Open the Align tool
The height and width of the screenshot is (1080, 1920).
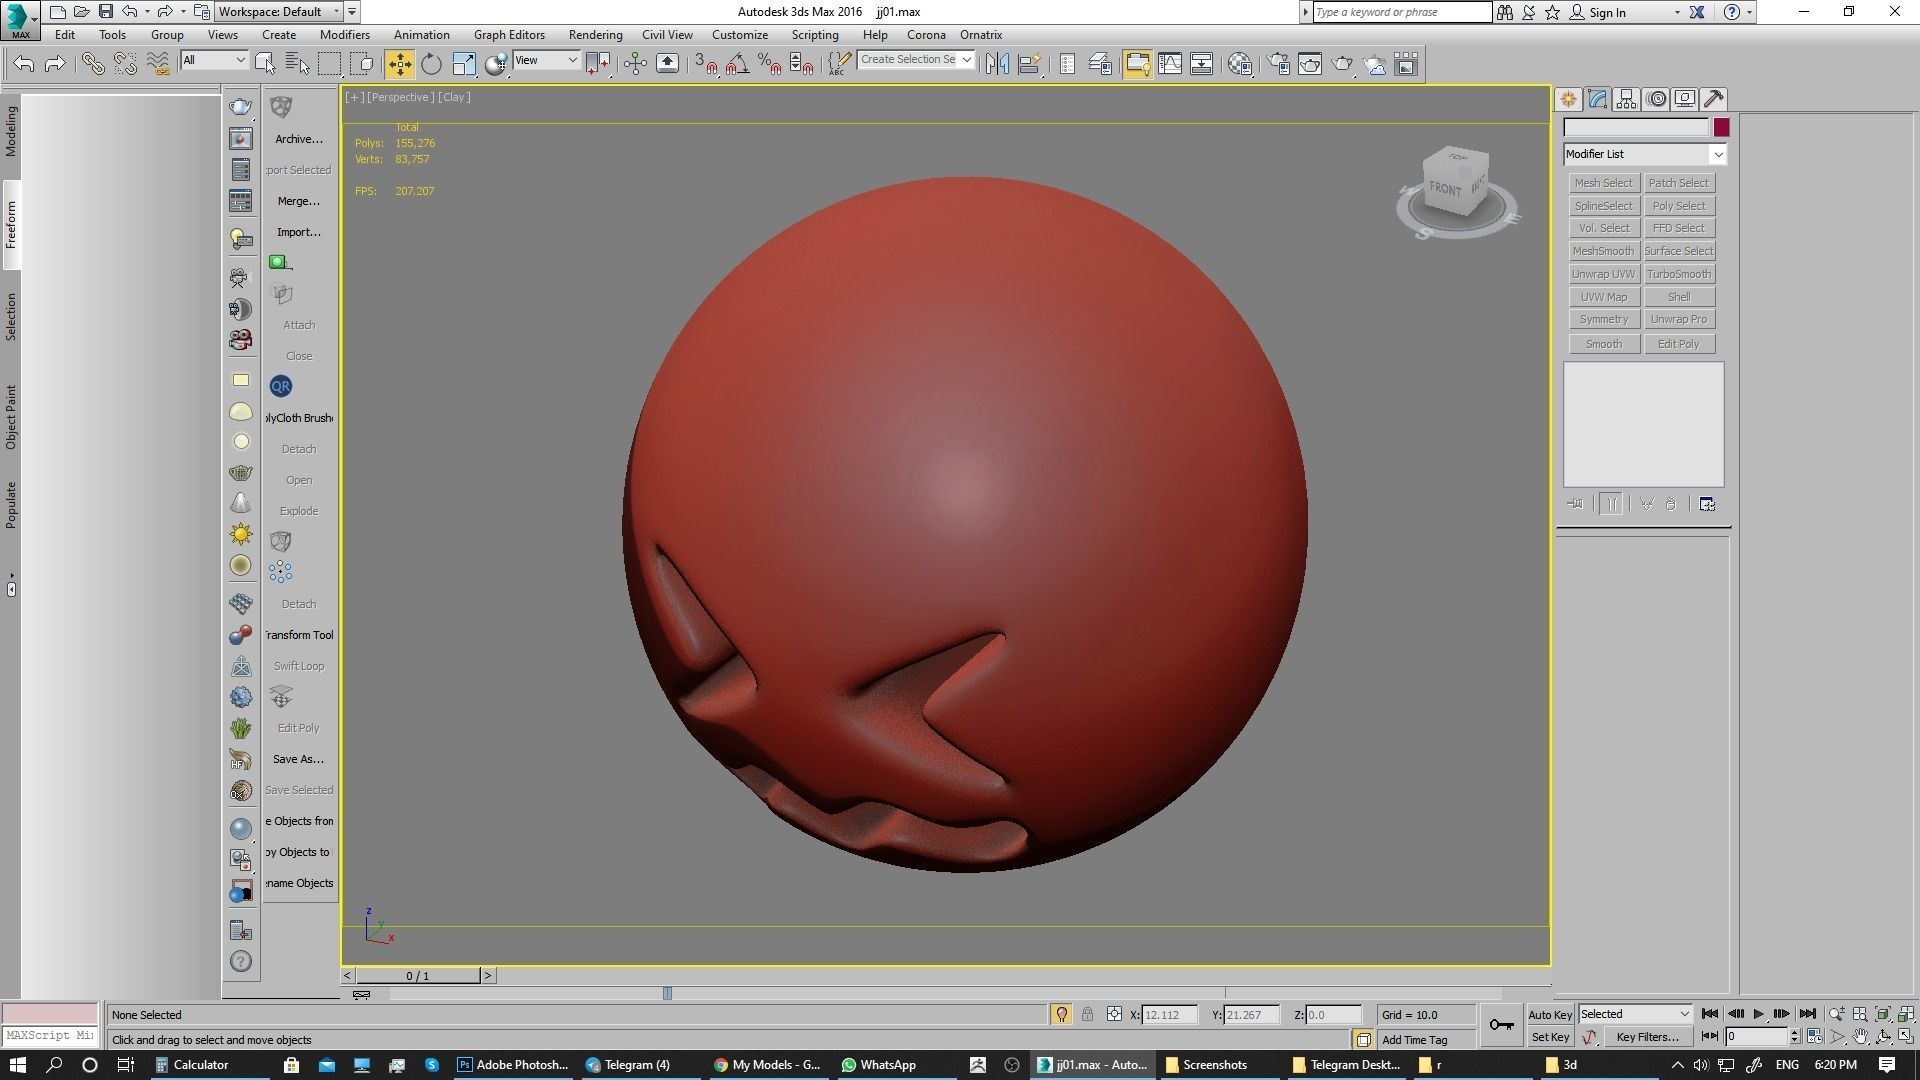(x=1029, y=64)
